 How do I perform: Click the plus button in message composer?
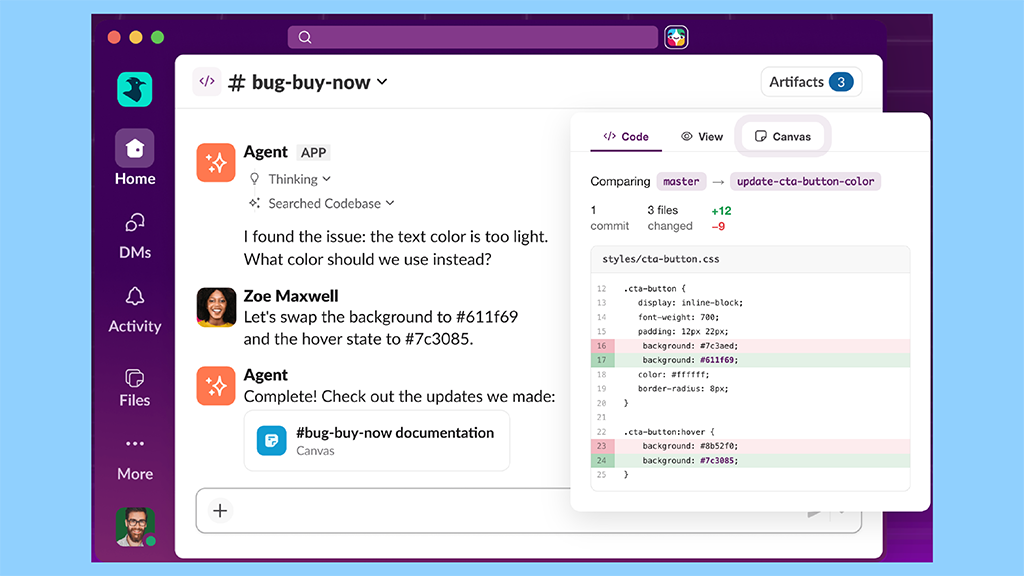(x=220, y=511)
